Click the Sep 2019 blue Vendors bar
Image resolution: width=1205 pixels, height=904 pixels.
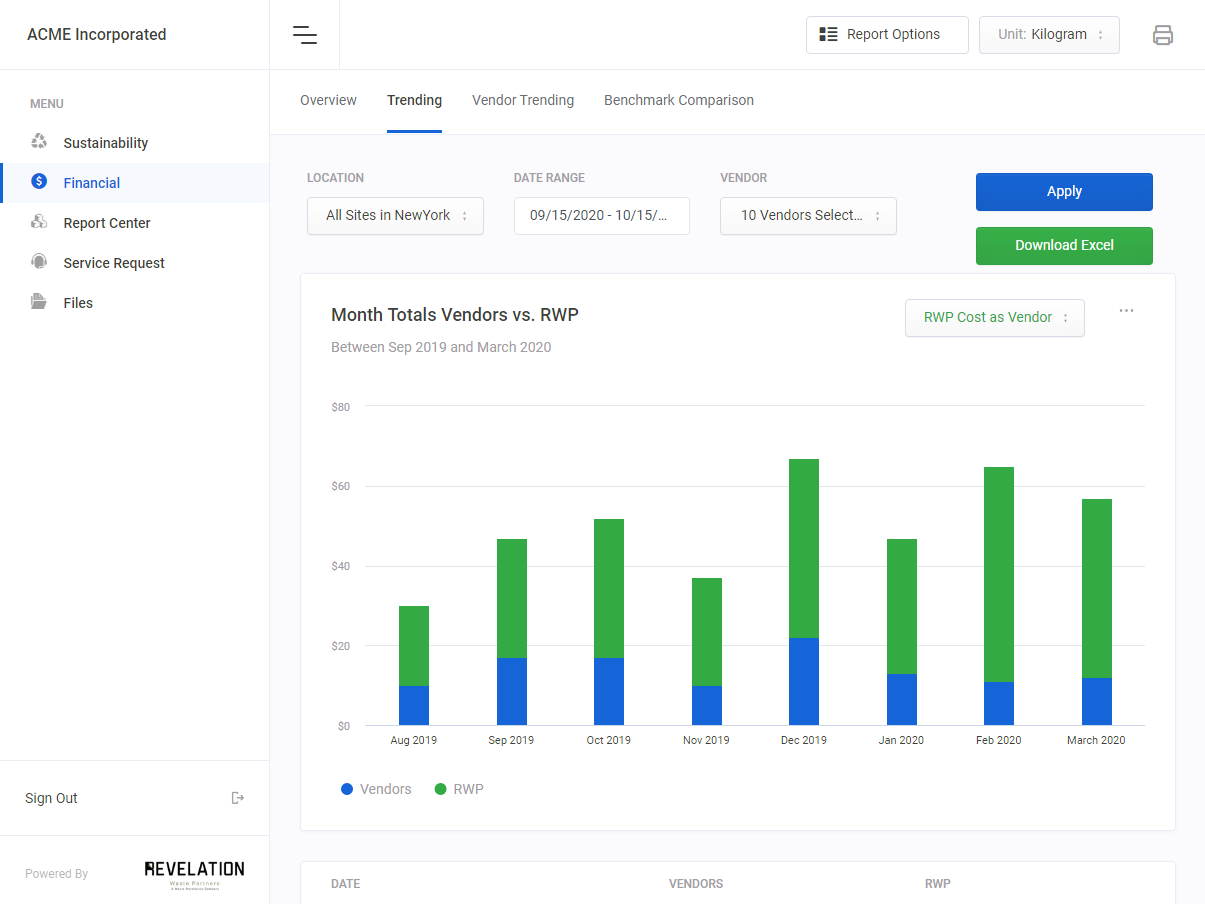click(x=511, y=691)
